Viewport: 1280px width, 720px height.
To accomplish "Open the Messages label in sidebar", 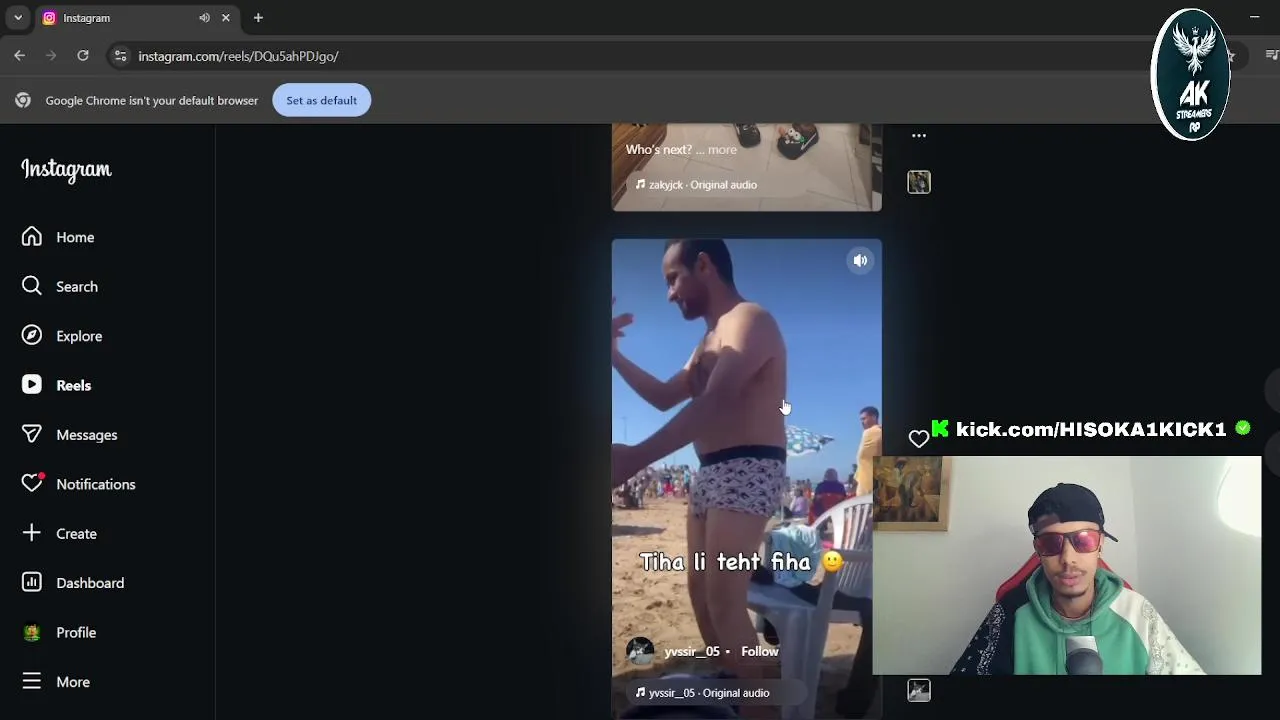I will (x=87, y=435).
